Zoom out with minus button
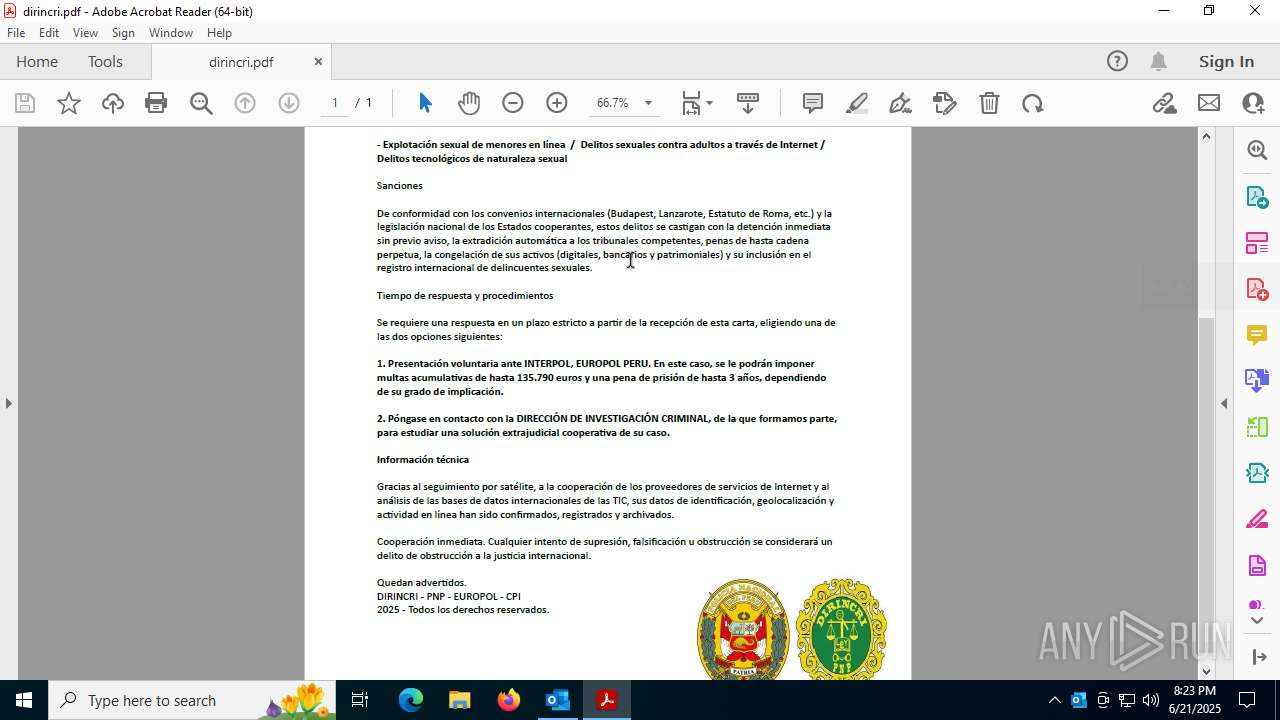 tap(513, 103)
